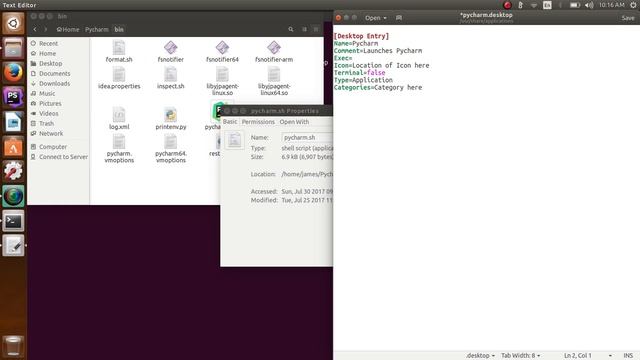Open the .desktop language dropdown
This screenshot has width=640, height=360.
(x=480, y=356)
